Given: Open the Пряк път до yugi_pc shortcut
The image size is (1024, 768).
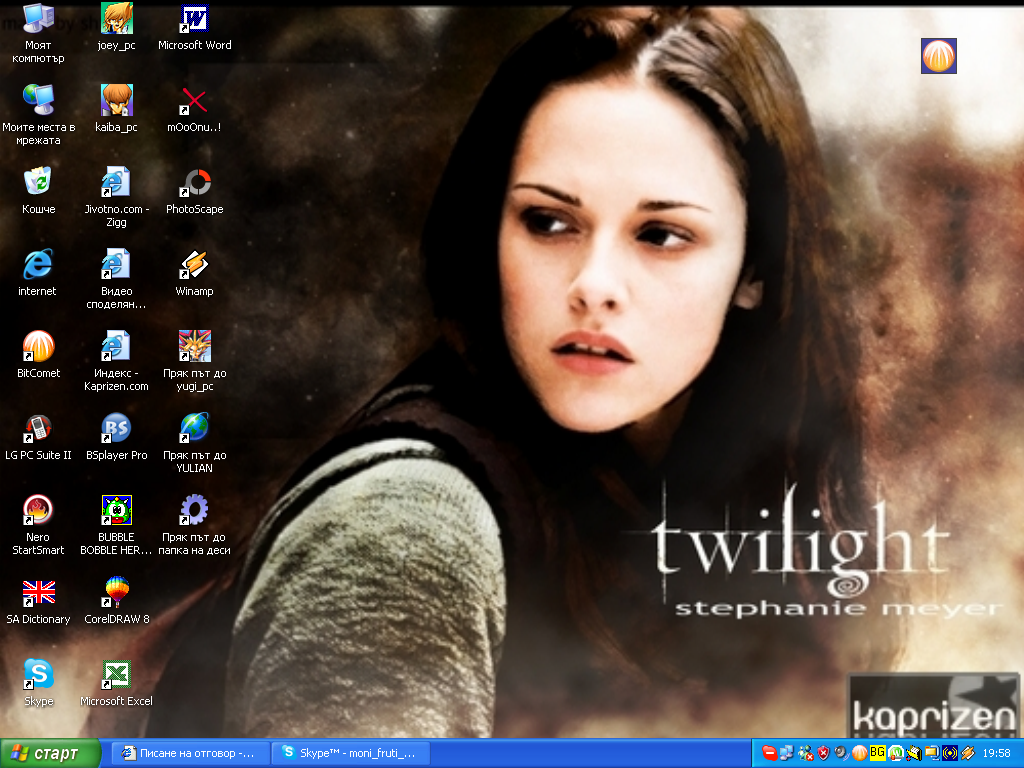Looking at the screenshot, I should (195, 362).
